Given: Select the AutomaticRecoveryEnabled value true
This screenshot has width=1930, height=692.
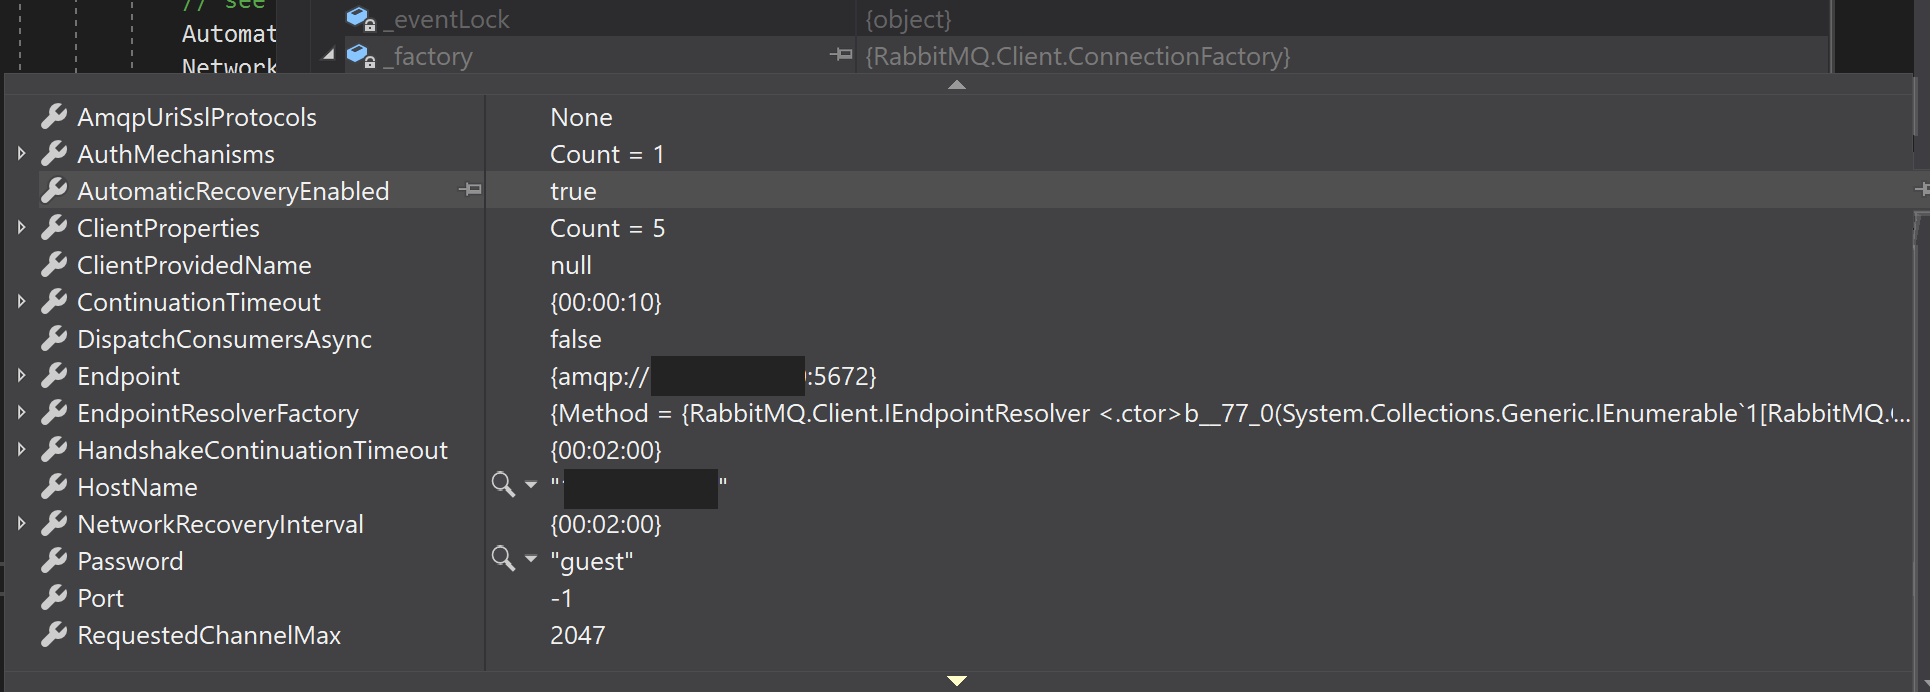Looking at the screenshot, I should tap(573, 191).
